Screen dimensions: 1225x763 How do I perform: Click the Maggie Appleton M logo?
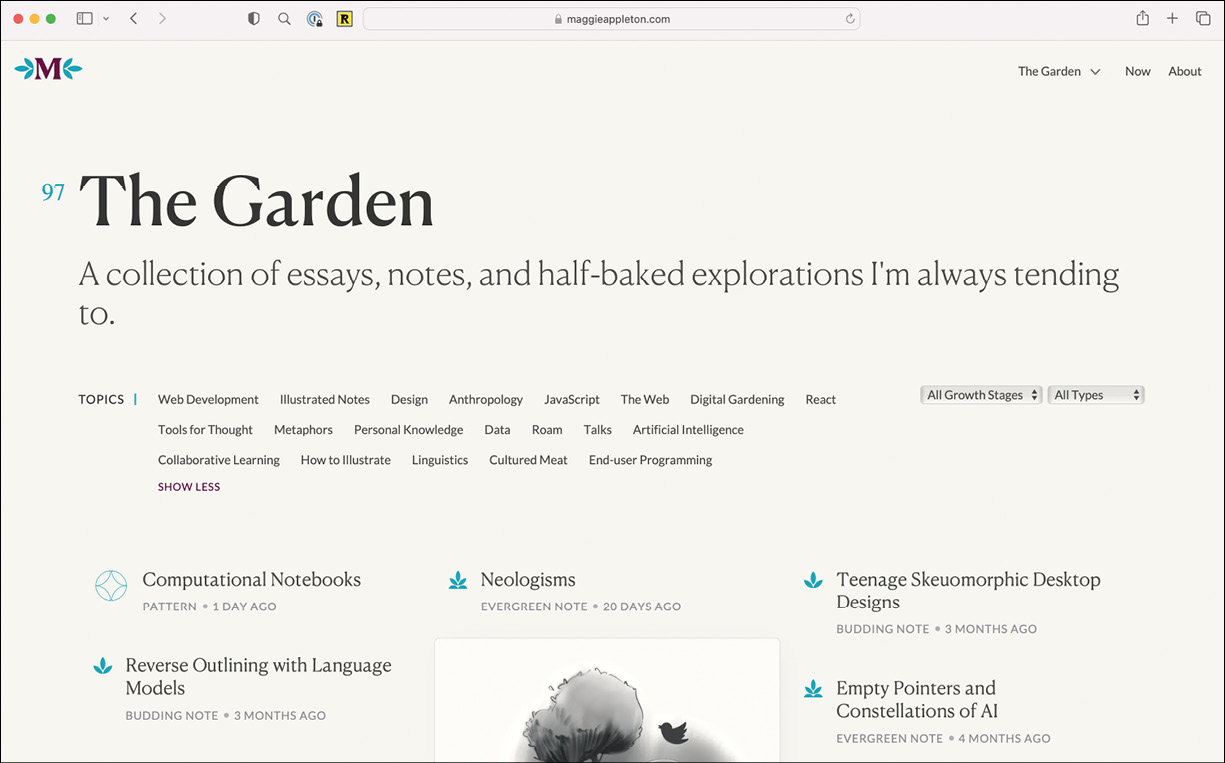[x=48, y=69]
